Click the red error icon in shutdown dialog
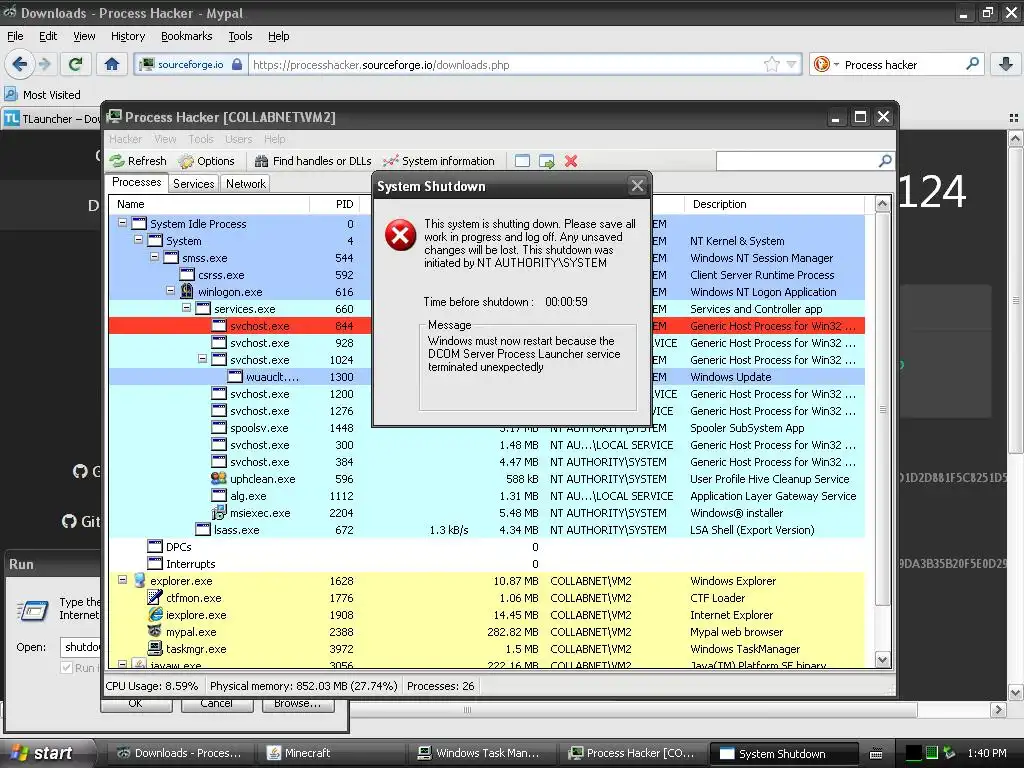This screenshot has width=1024, height=768. click(x=400, y=235)
